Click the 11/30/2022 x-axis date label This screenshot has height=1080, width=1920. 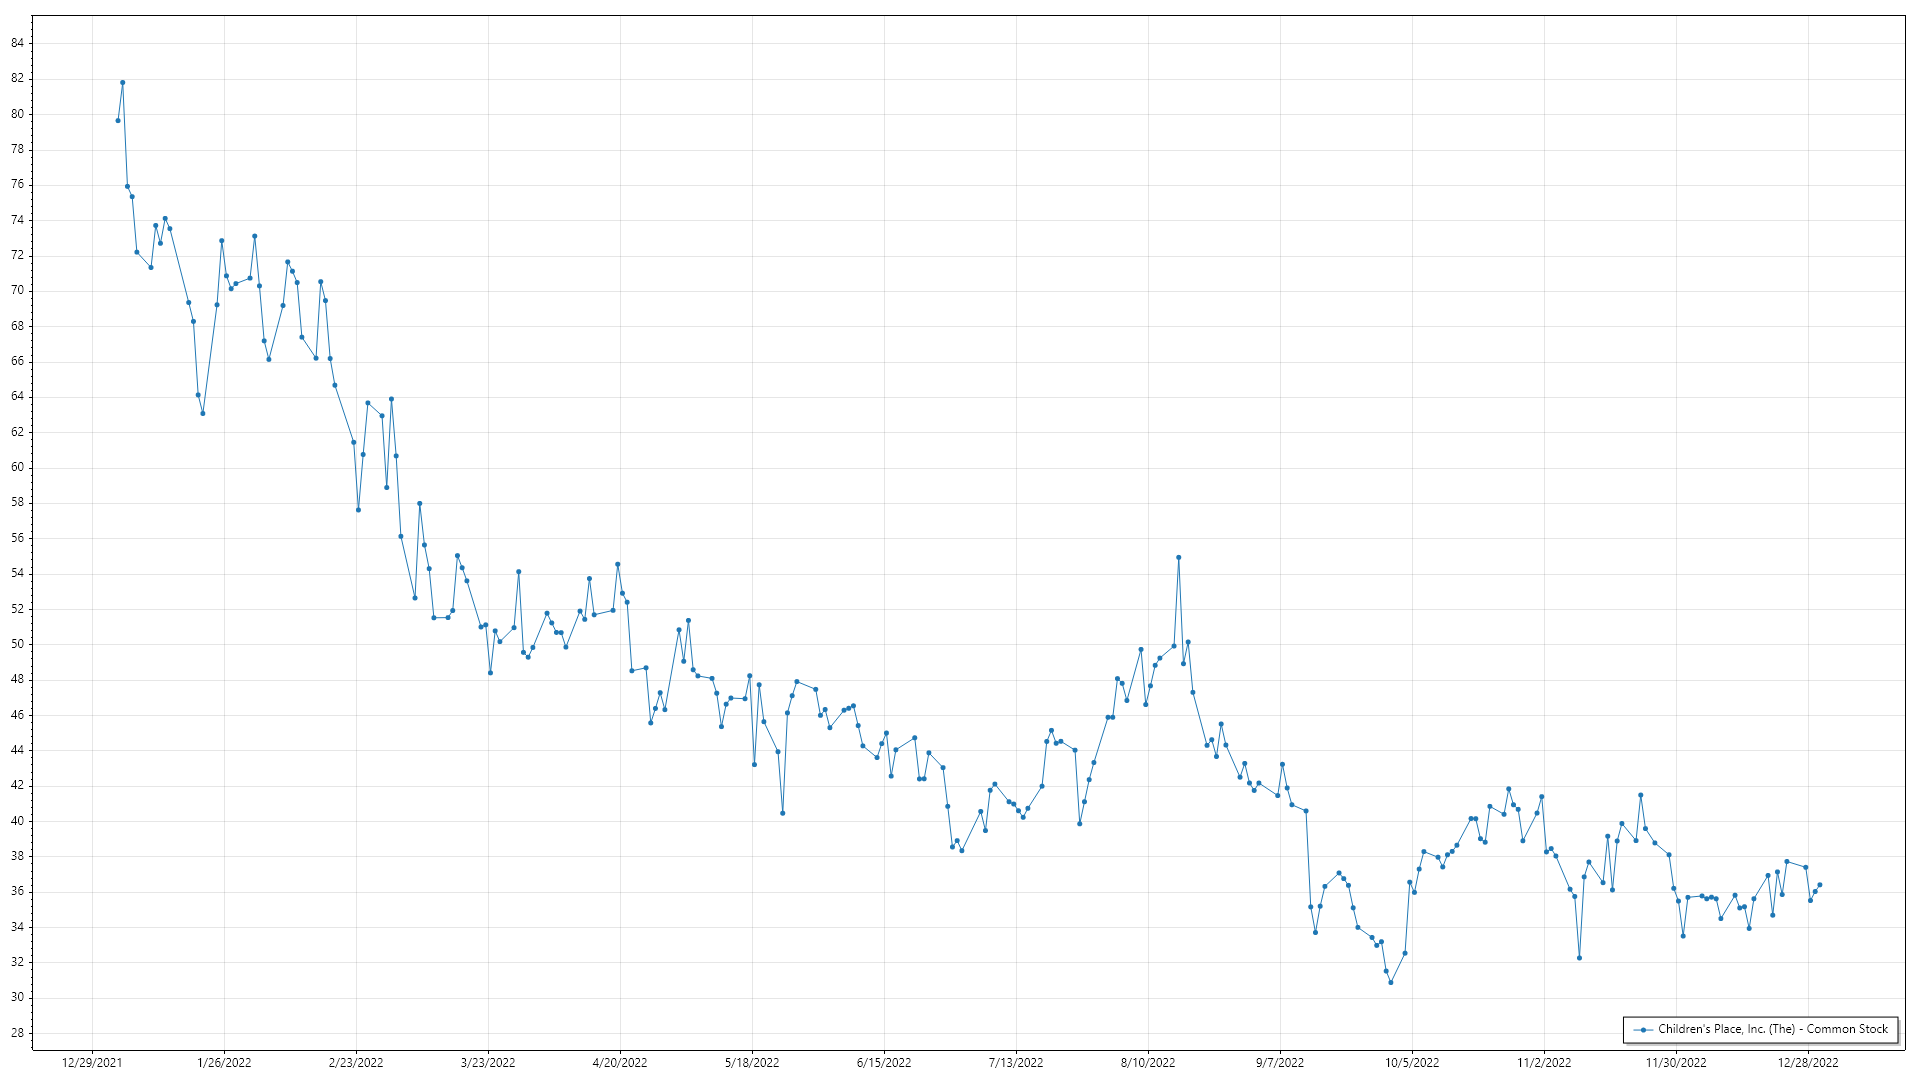pyautogui.click(x=1676, y=1062)
